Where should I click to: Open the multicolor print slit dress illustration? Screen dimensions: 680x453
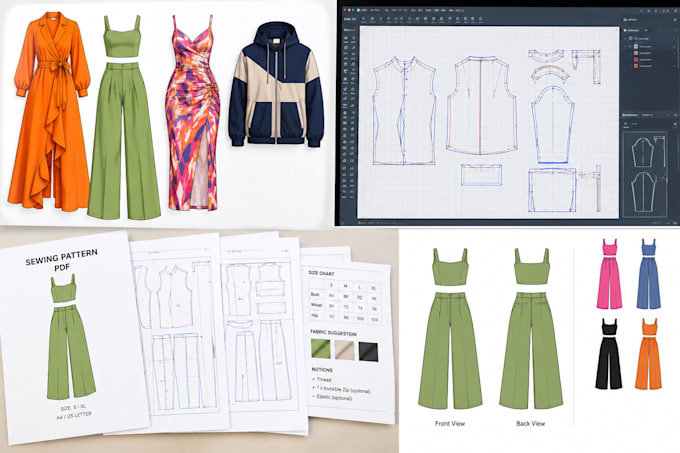coord(192,113)
